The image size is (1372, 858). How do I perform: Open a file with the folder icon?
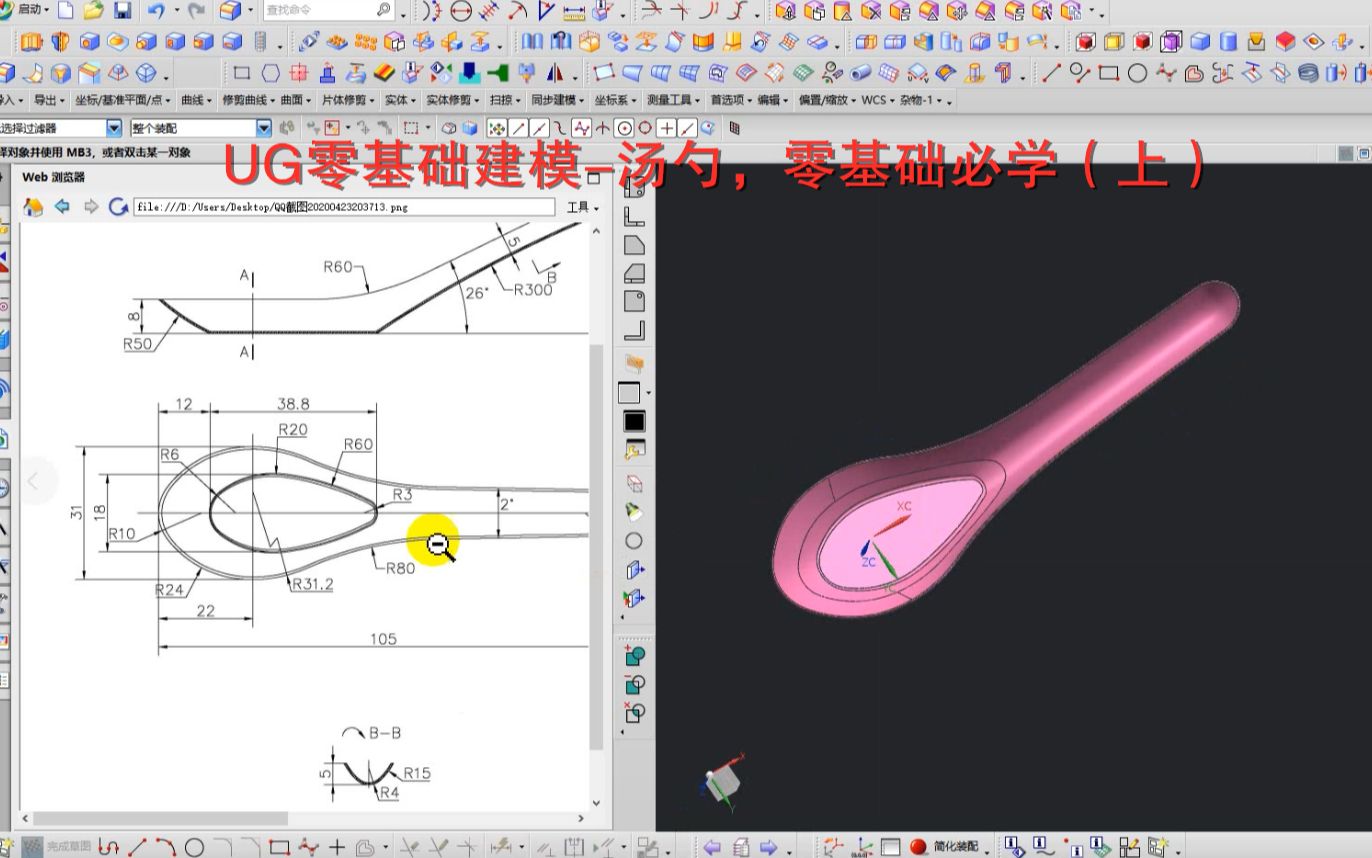click(x=93, y=11)
